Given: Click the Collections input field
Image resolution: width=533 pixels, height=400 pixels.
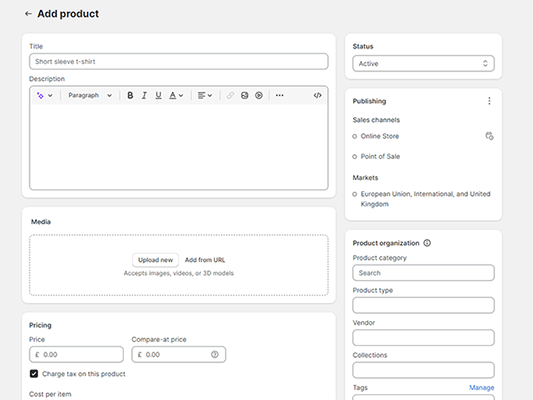Looking at the screenshot, I should click(423, 370).
